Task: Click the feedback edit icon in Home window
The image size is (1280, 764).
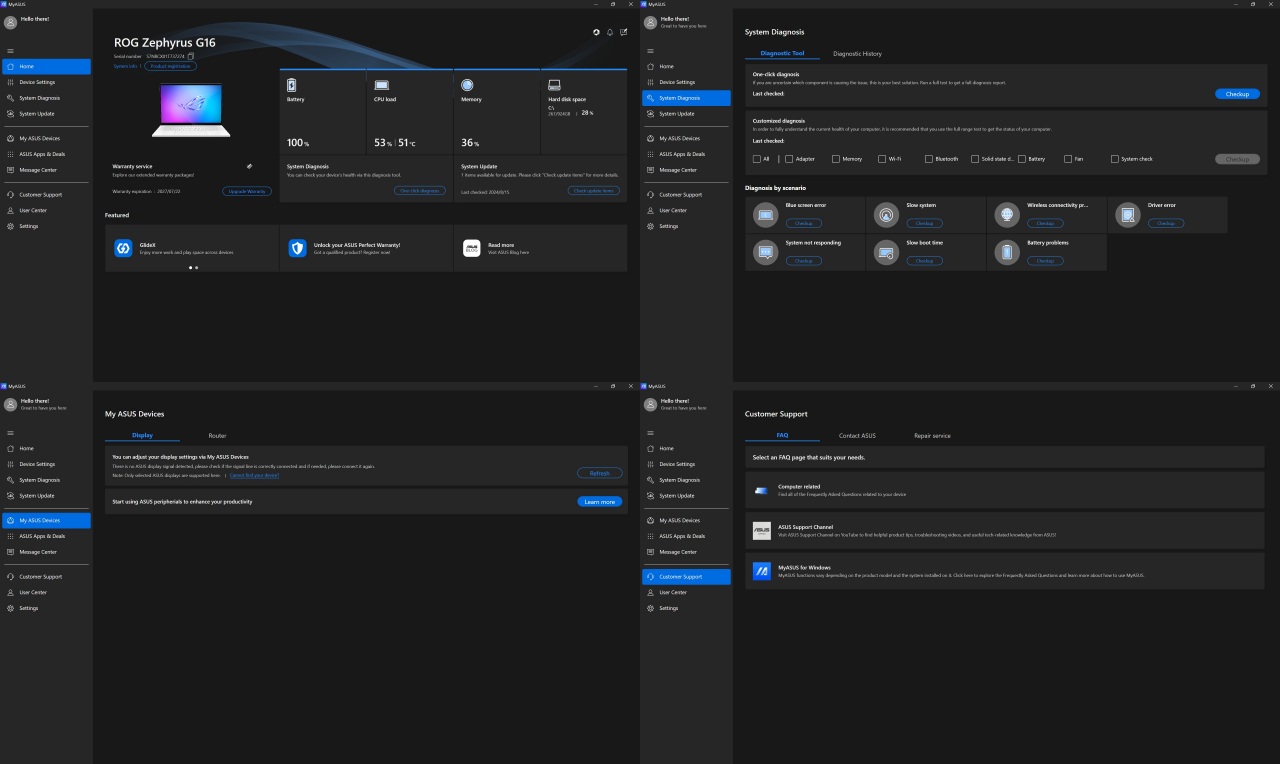Action: 624,32
